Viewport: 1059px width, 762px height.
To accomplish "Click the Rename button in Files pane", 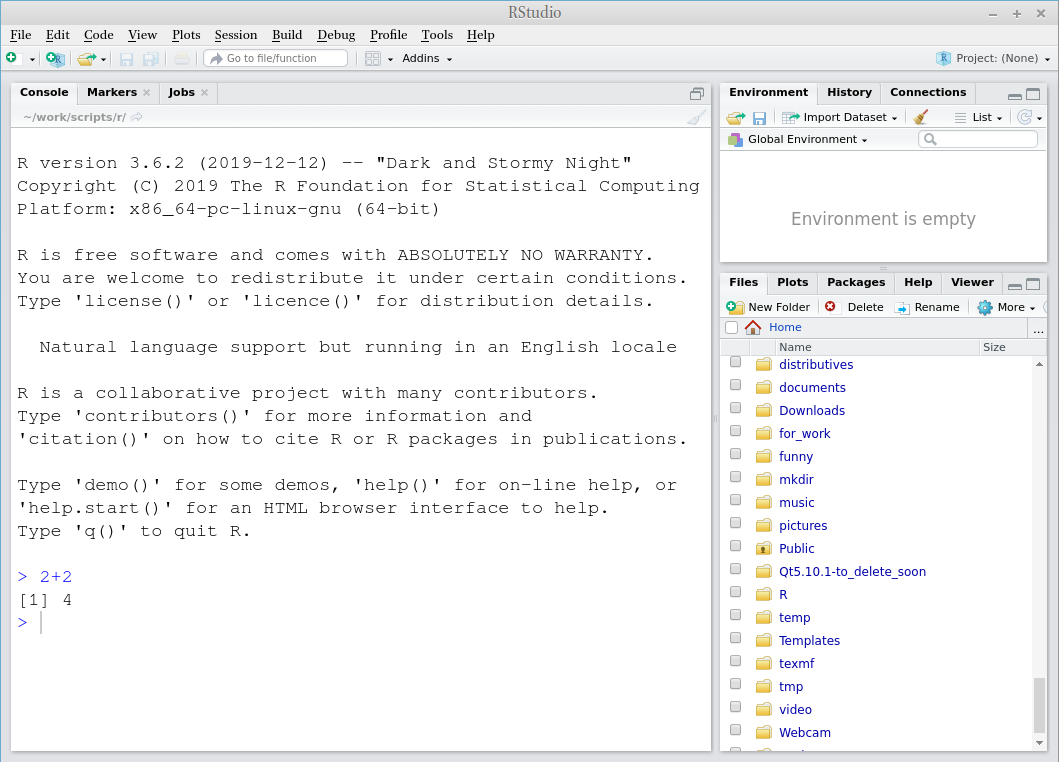I will pos(927,307).
